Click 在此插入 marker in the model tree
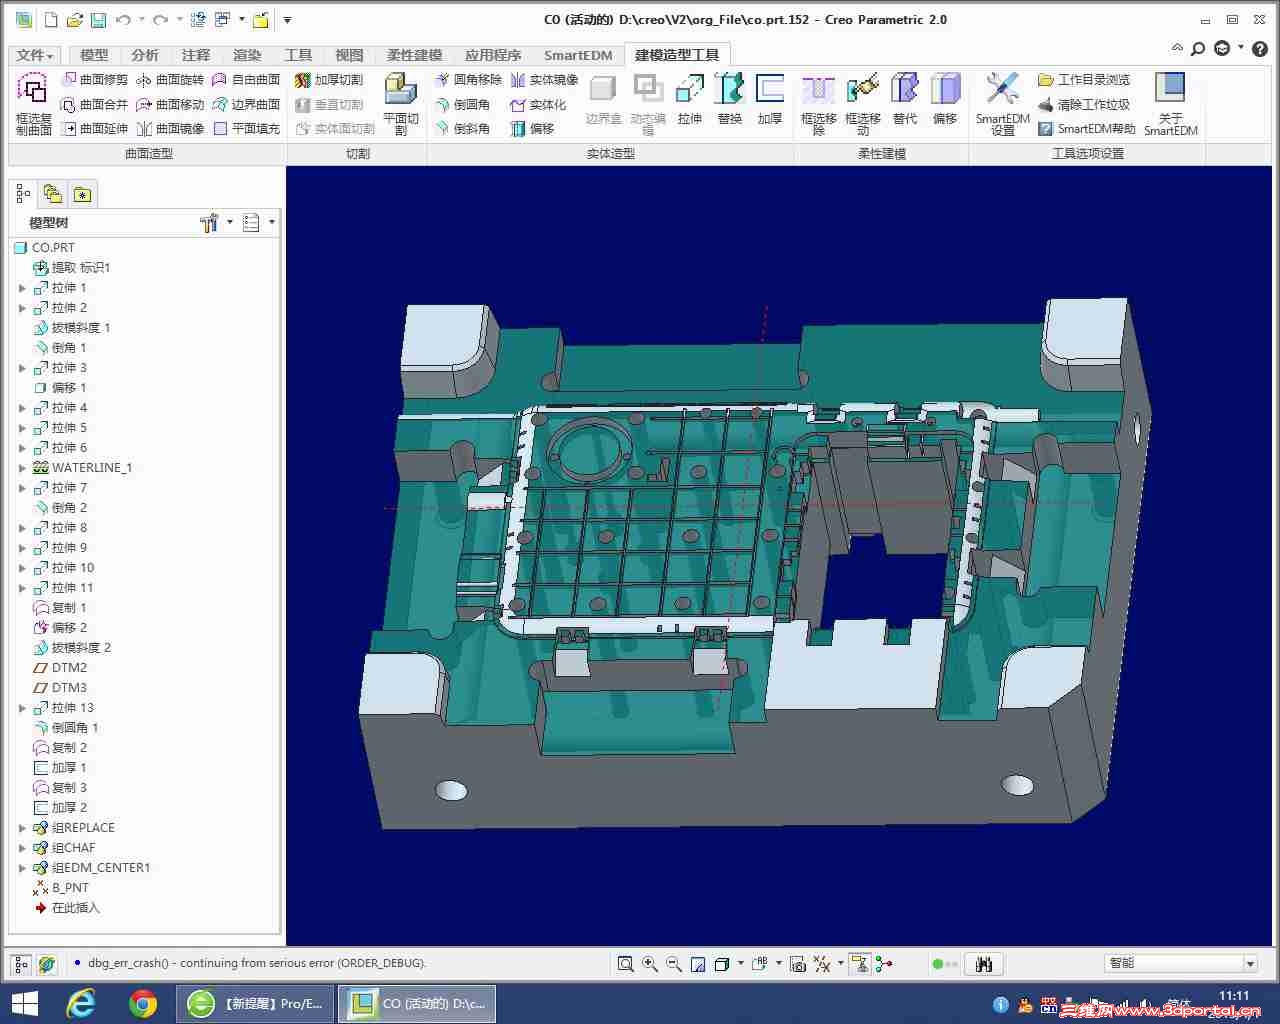This screenshot has height=1024, width=1280. click(x=67, y=908)
